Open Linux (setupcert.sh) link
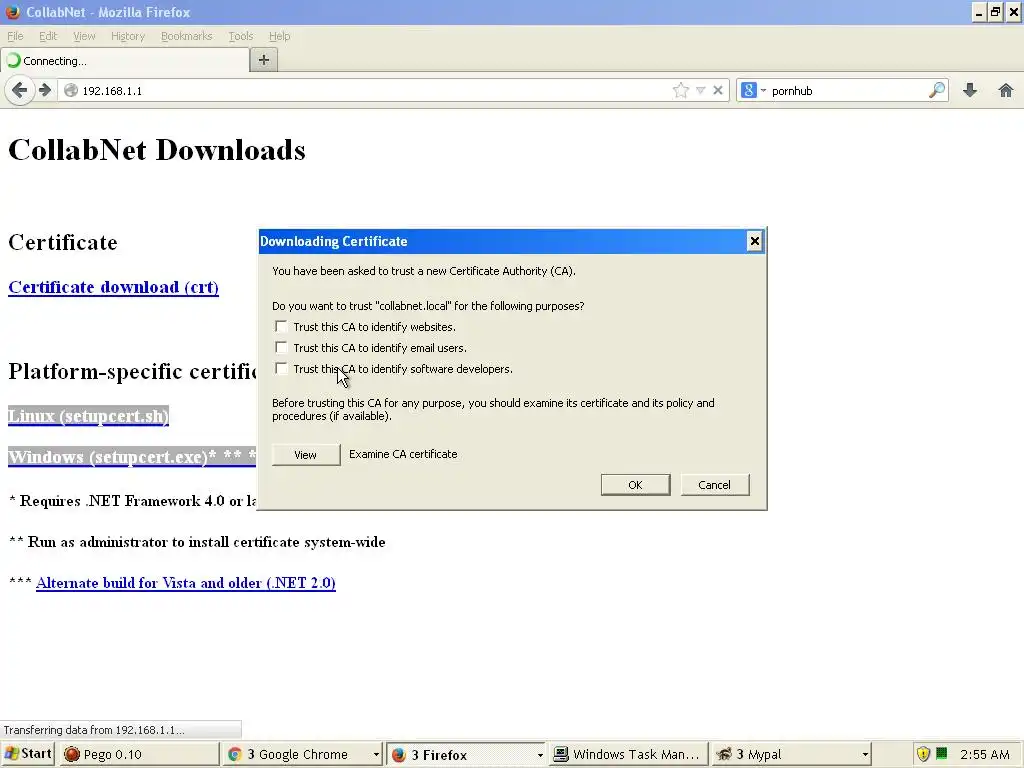The width and height of the screenshot is (1024, 768). tap(88, 416)
